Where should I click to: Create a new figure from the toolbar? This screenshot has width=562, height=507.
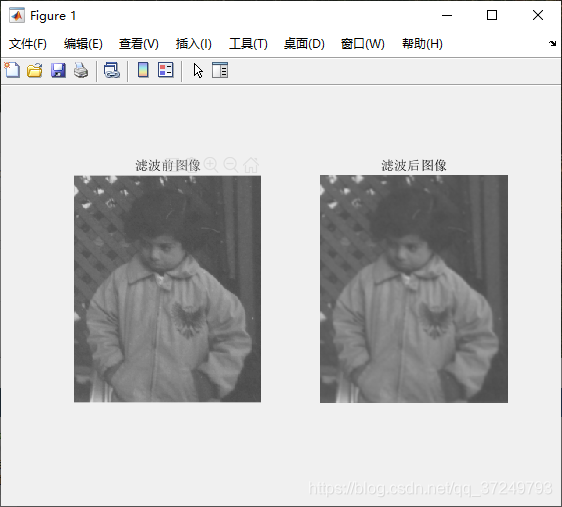tap(12, 70)
